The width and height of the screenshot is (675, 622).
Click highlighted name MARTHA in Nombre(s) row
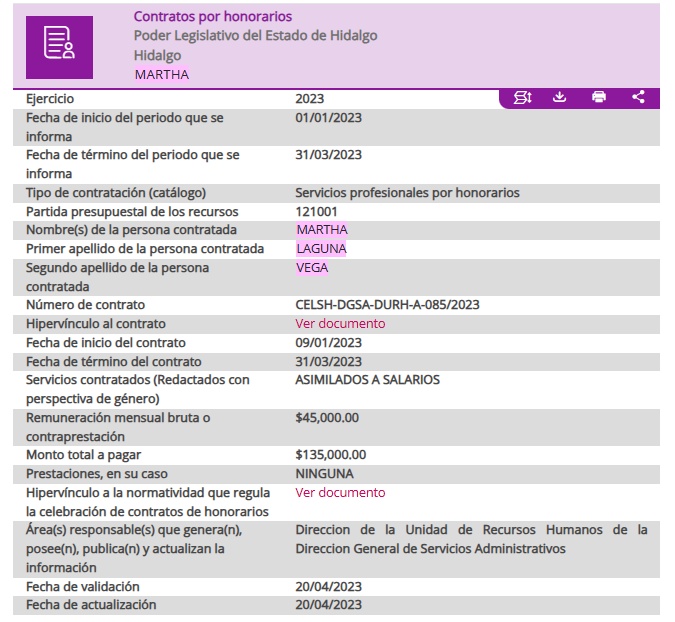(322, 230)
